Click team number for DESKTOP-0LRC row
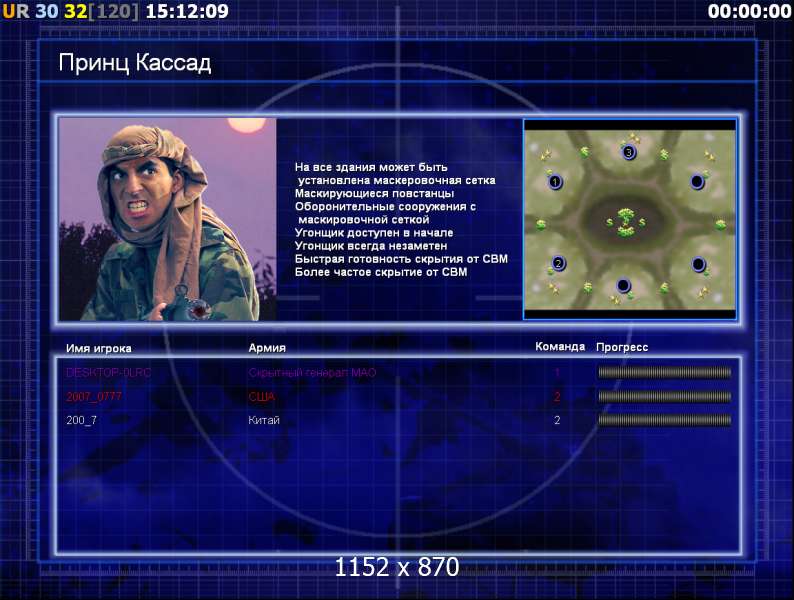The width and height of the screenshot is (794, 600). [x=557, y=373]
